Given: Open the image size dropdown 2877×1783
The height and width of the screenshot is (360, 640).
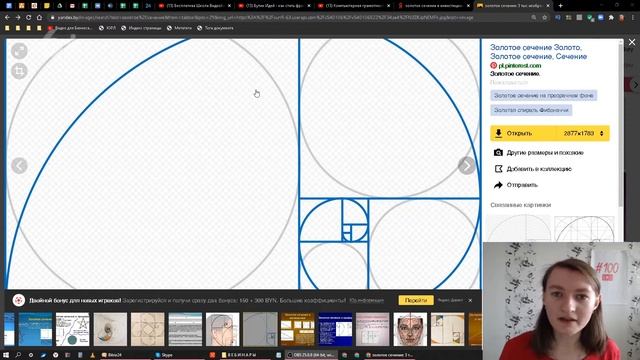Looking at the screenshot, I should point(583,133).
